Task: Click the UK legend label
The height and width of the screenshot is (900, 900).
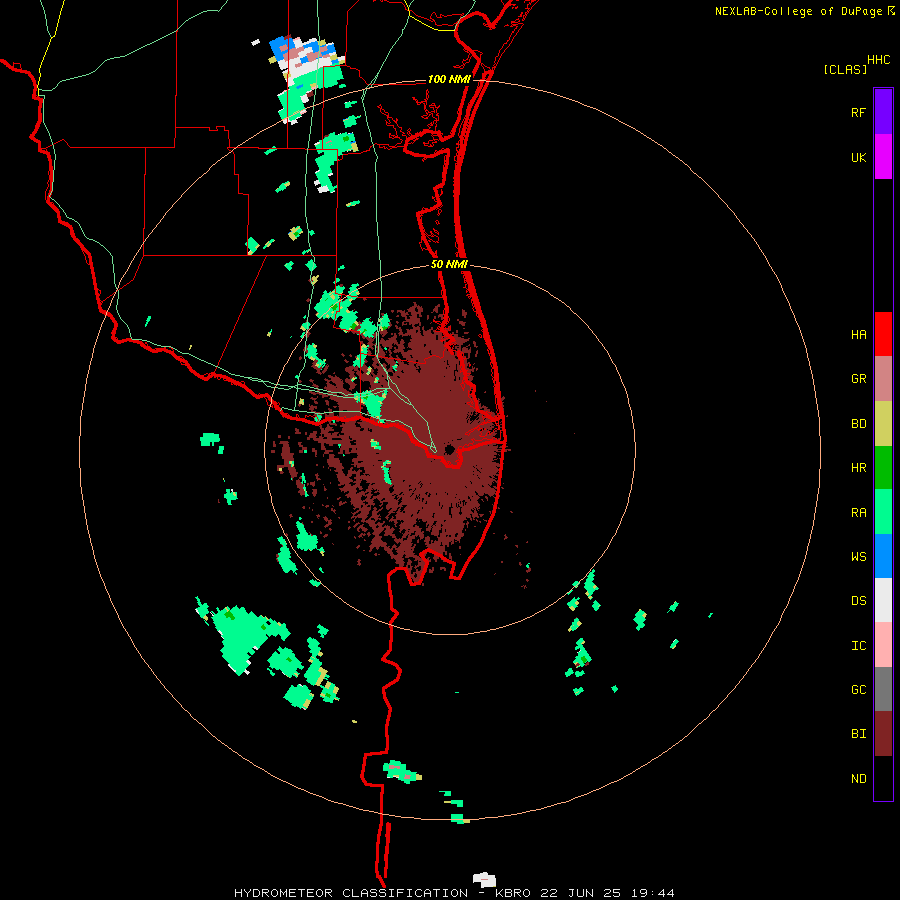Action: click(x=858, y=157)
